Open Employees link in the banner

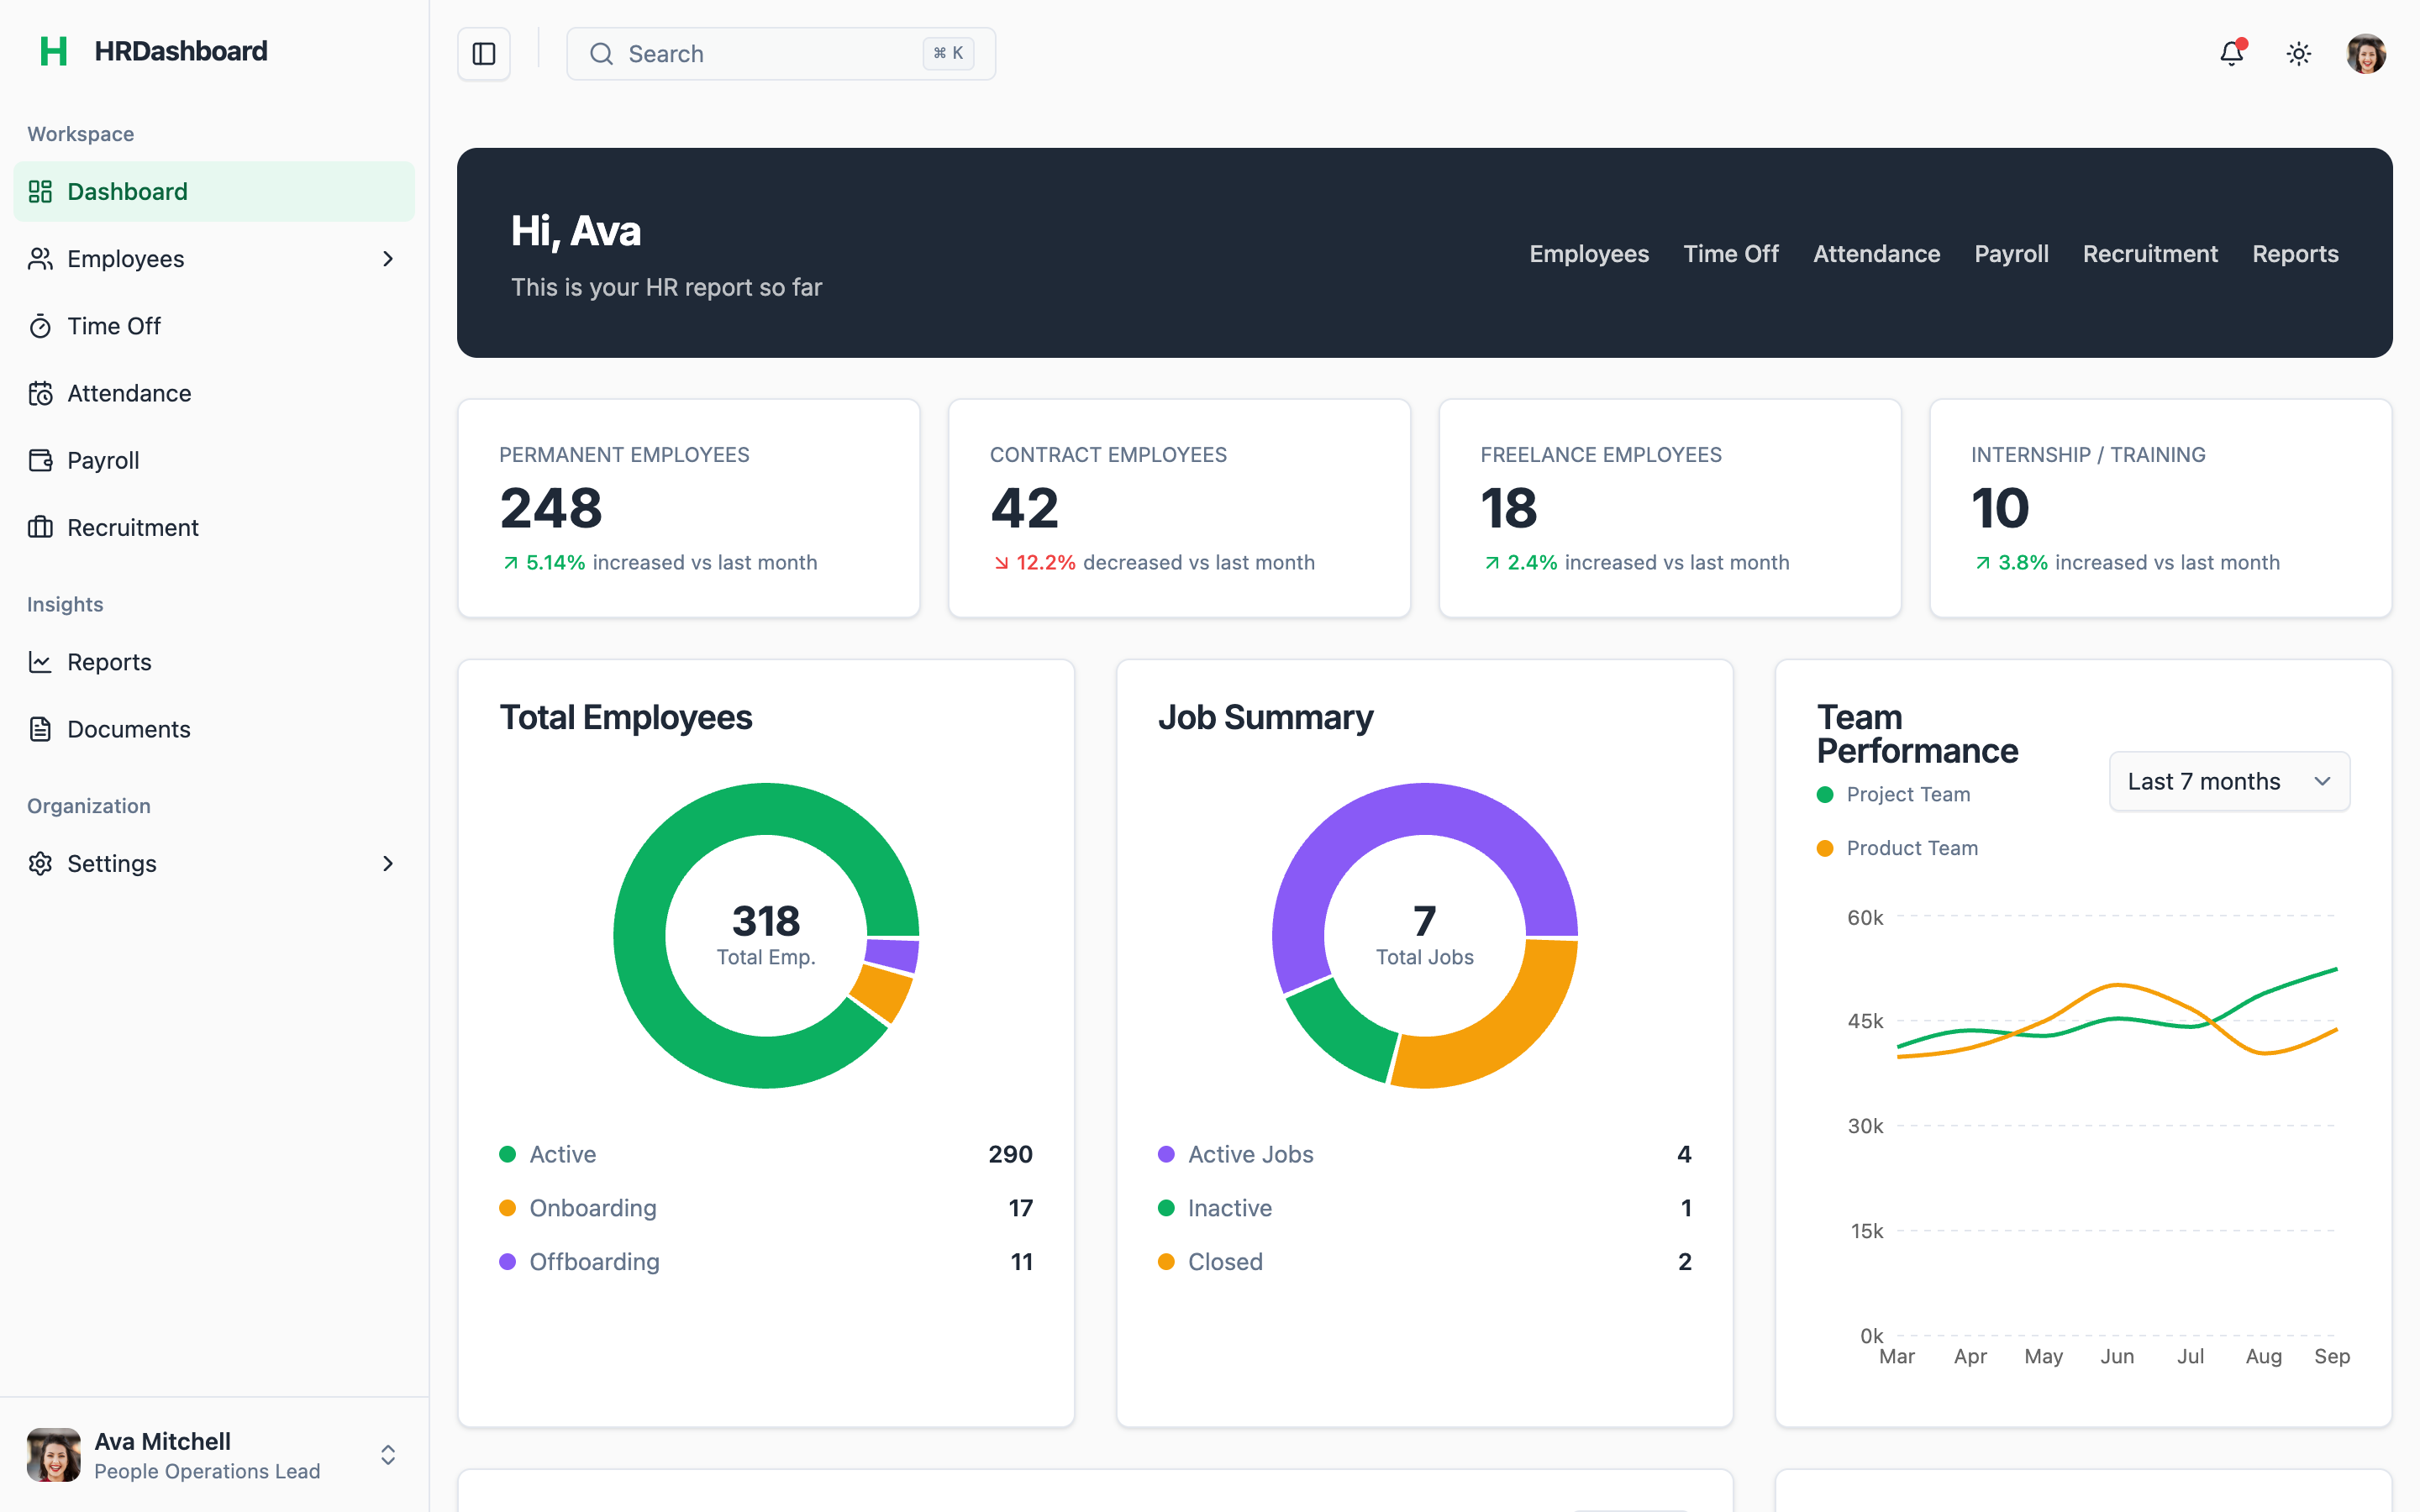pyautogui.click(x=1588, y=254)
